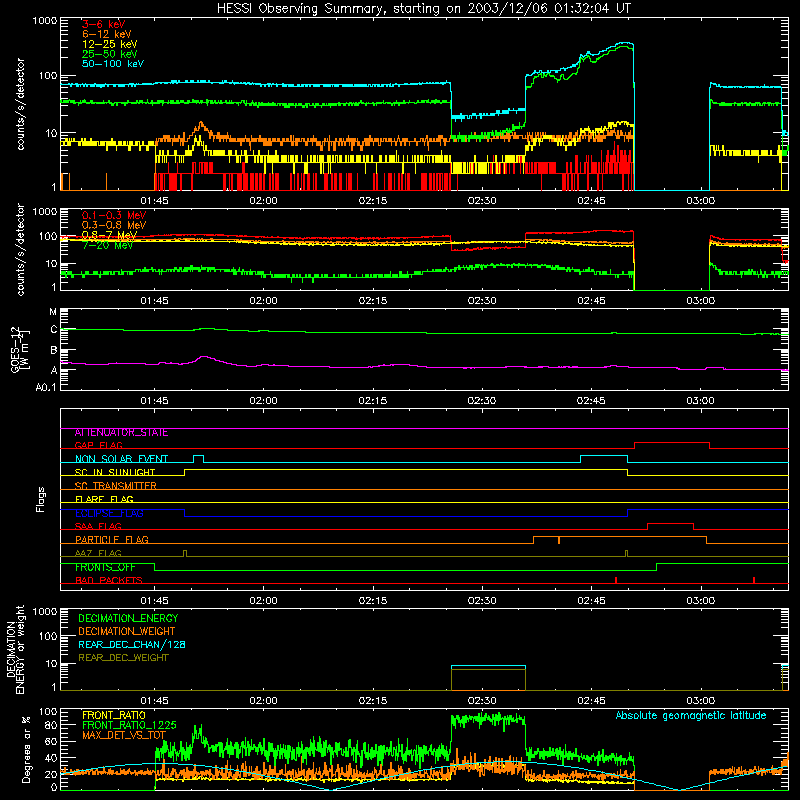
Task: Select the 25-50 keV legend label
Action: point(110,54)
